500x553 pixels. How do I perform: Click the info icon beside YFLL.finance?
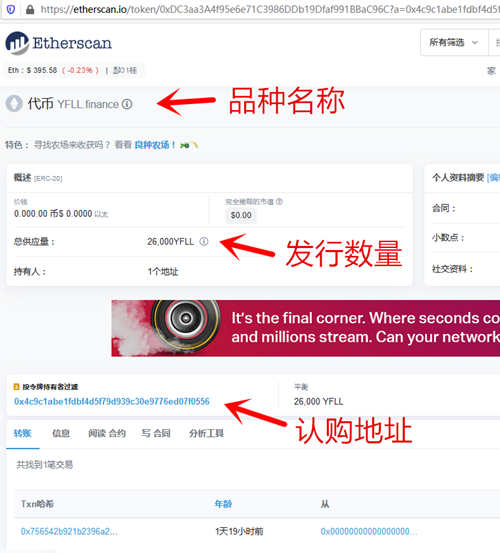[x=127, y=104]
